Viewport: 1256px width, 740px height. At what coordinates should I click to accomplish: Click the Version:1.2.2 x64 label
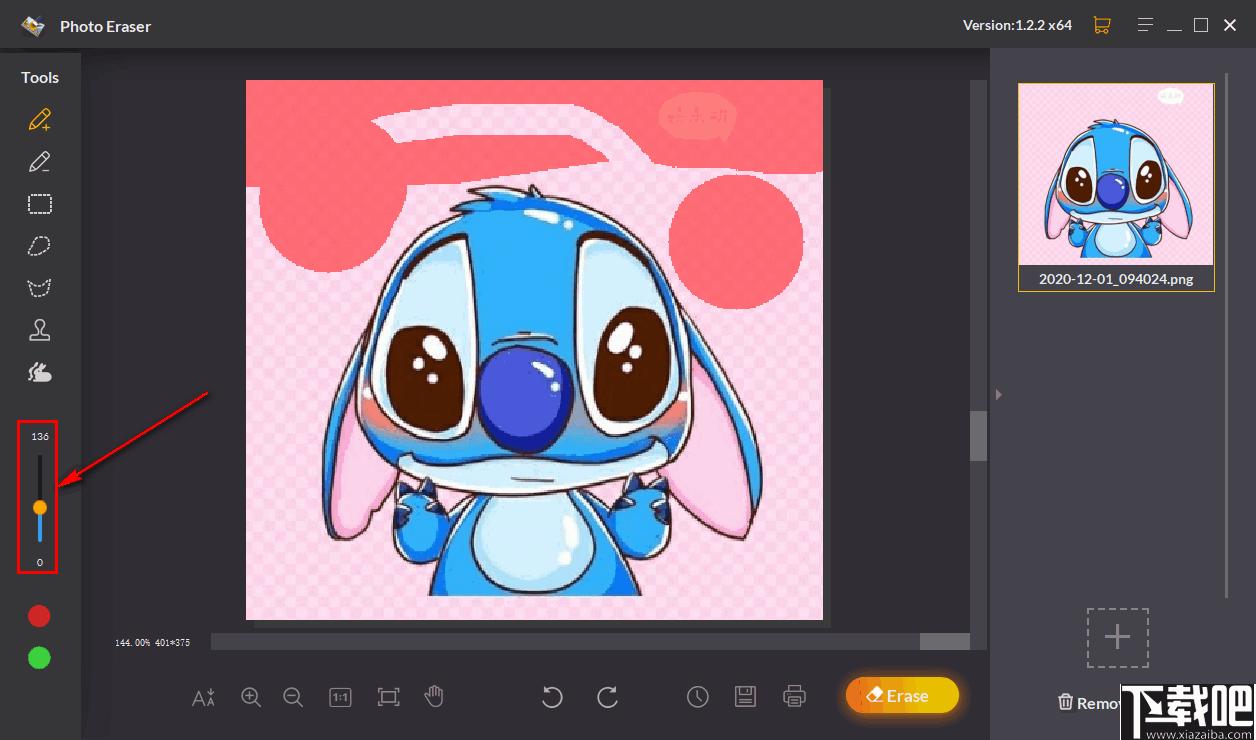click(1017, 25)
